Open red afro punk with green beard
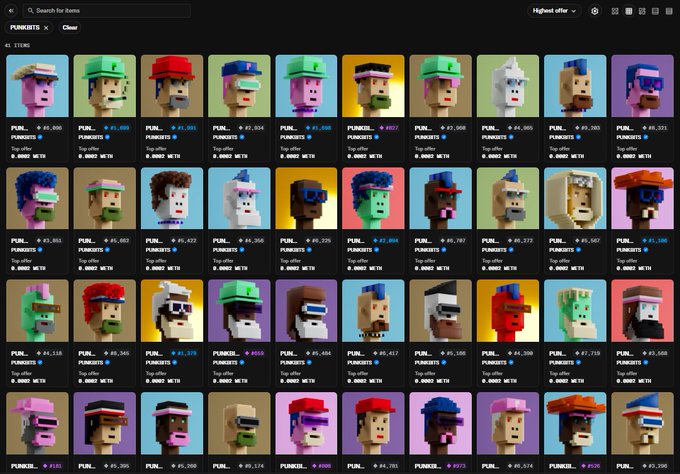Viewport: 680px width, 474px height. click(x=105, y=311)
